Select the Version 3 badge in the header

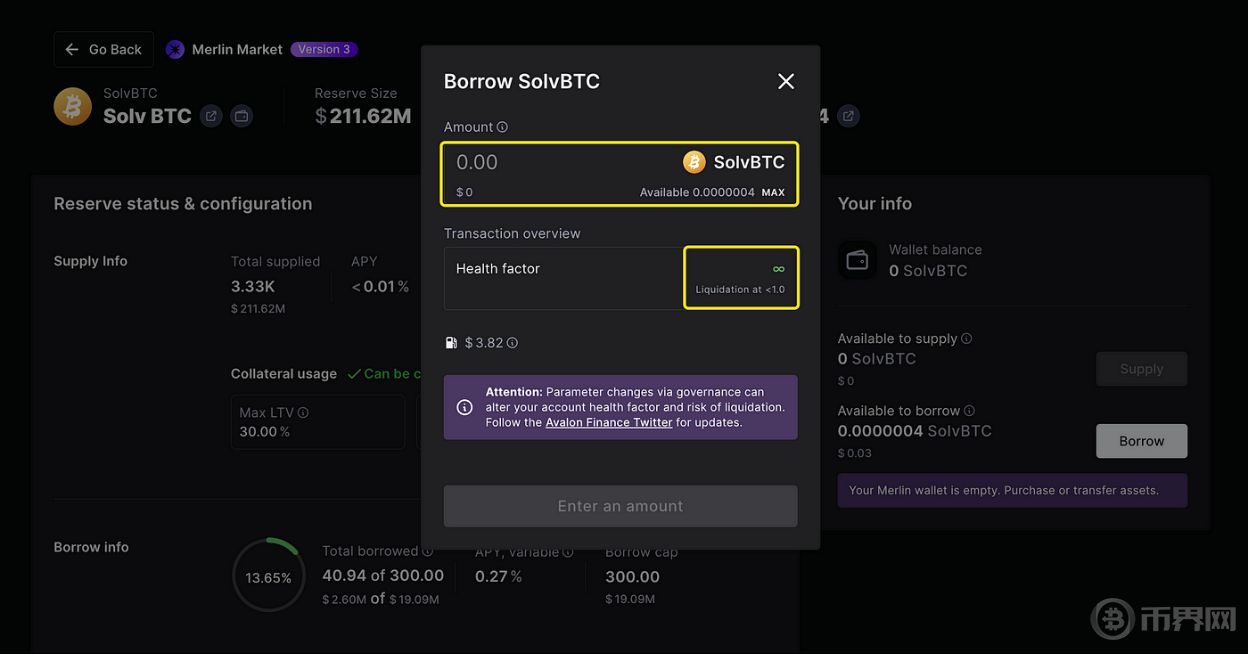coord(323,48)
